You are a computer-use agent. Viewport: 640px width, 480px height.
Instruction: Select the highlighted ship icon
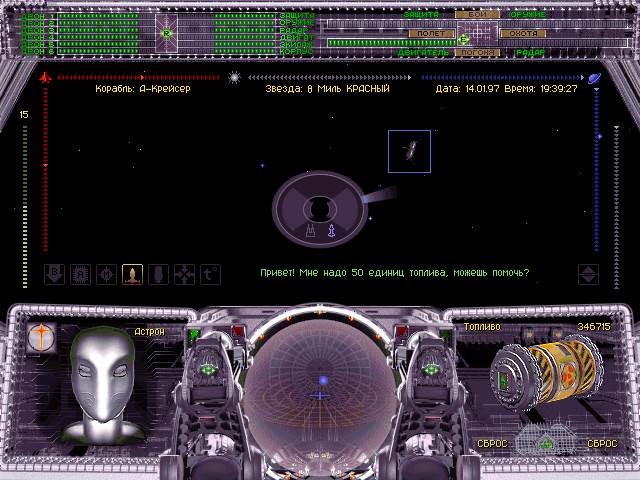pos(133,274)
